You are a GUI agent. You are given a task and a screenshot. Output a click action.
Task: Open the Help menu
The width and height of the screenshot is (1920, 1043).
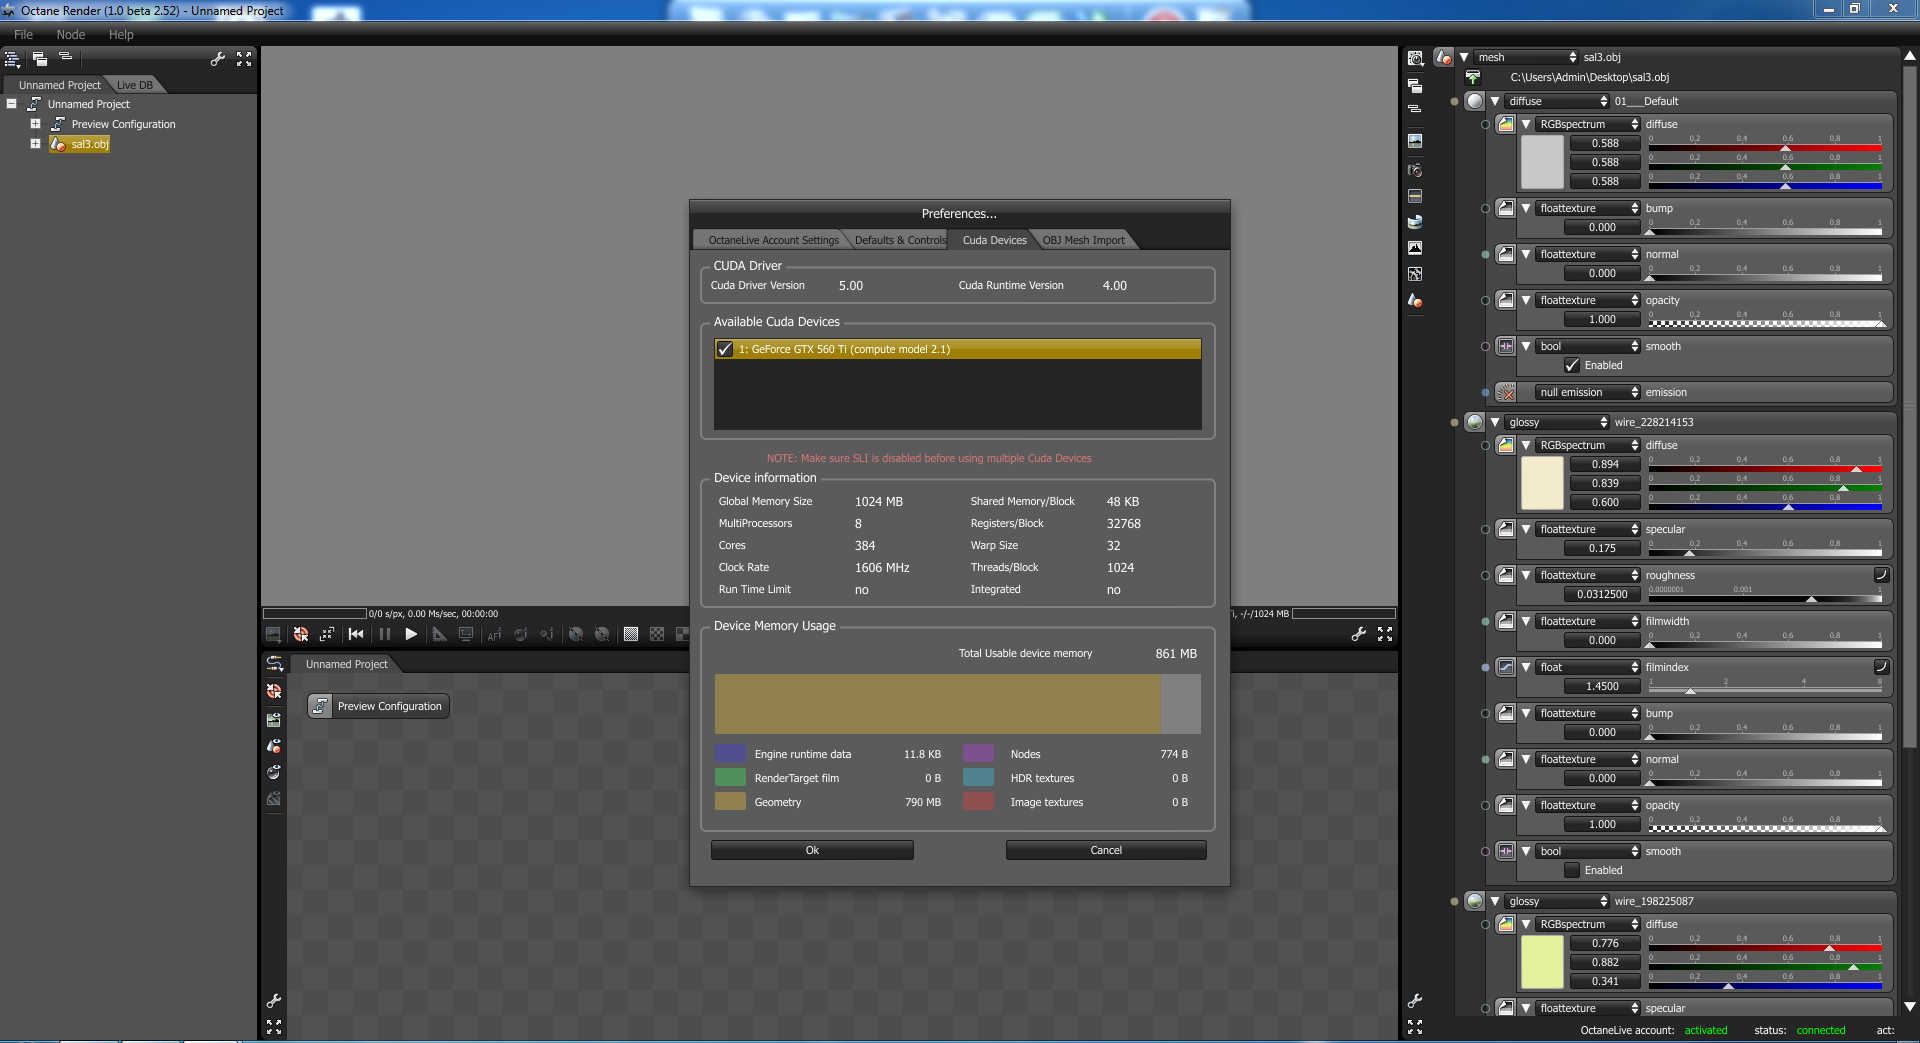tap(121, 34)
